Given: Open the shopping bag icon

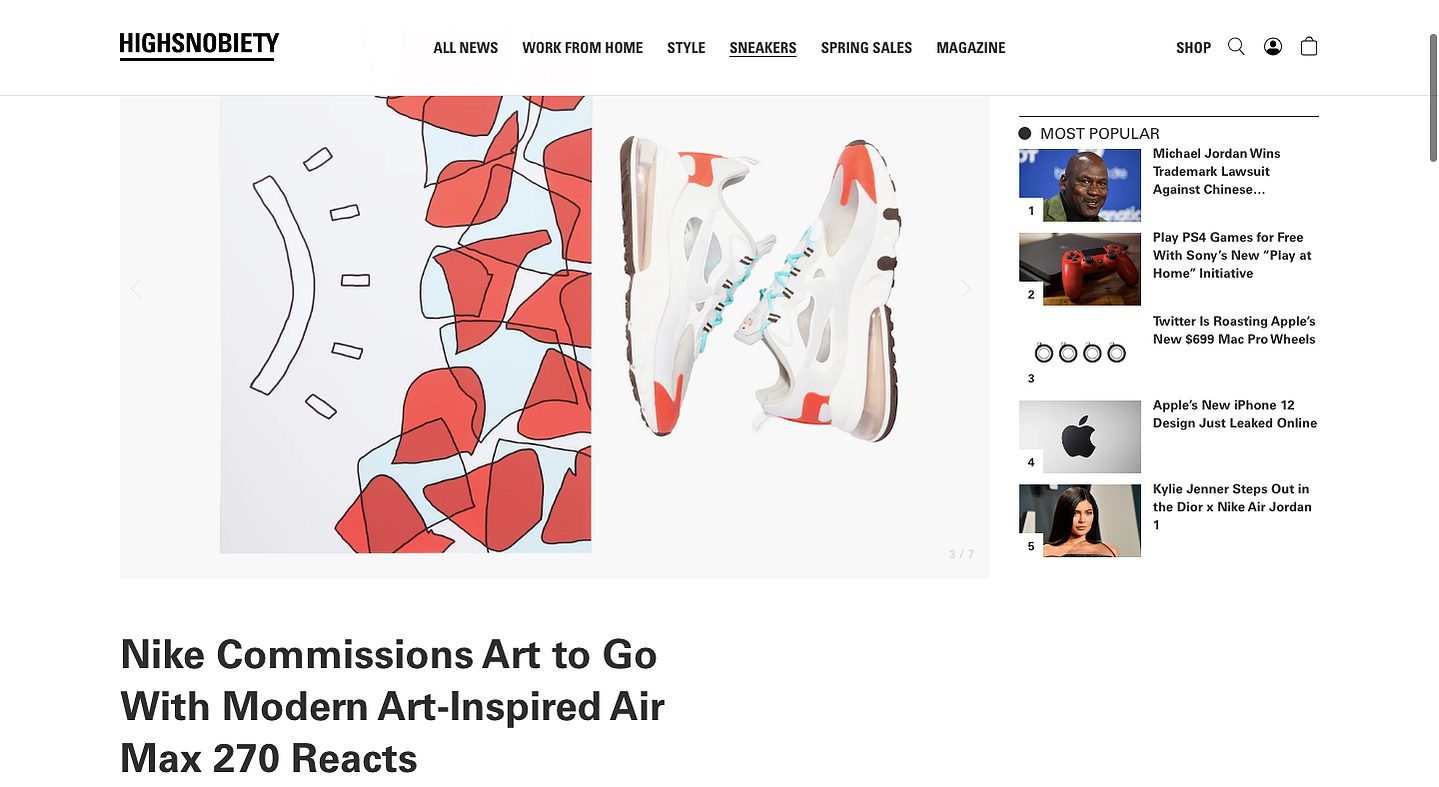Looking at the screenshot, I should click(x=1308, y=47).
